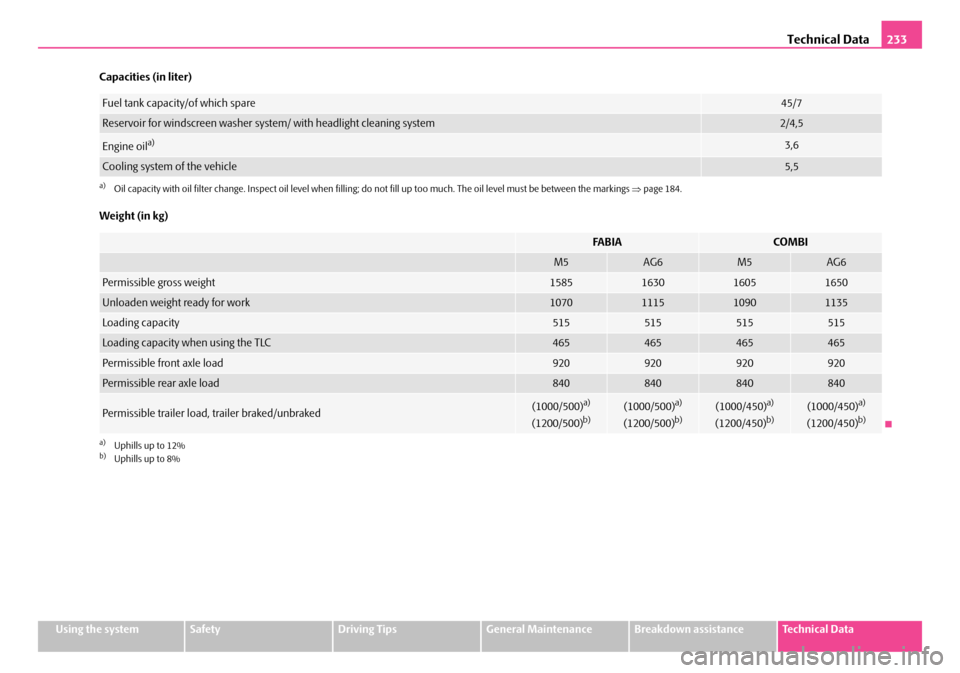Go to the General Maintenance tab

click(554, 629)
